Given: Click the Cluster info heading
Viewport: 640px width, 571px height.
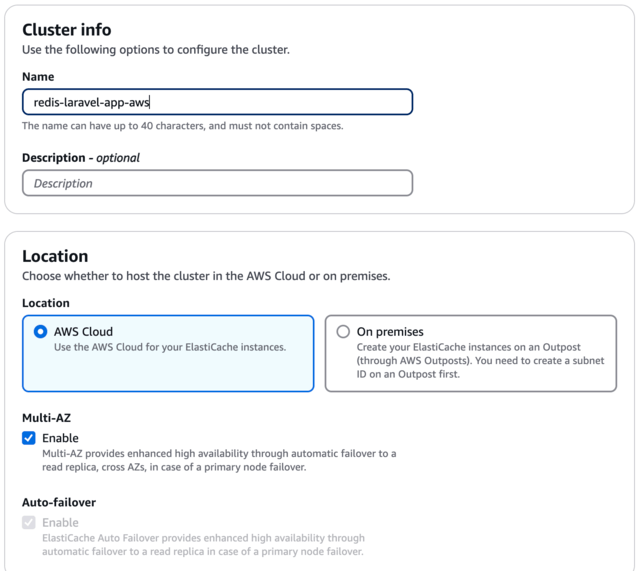Looking at the screenshot, I should pyautogui.click(x=67, y=30).
